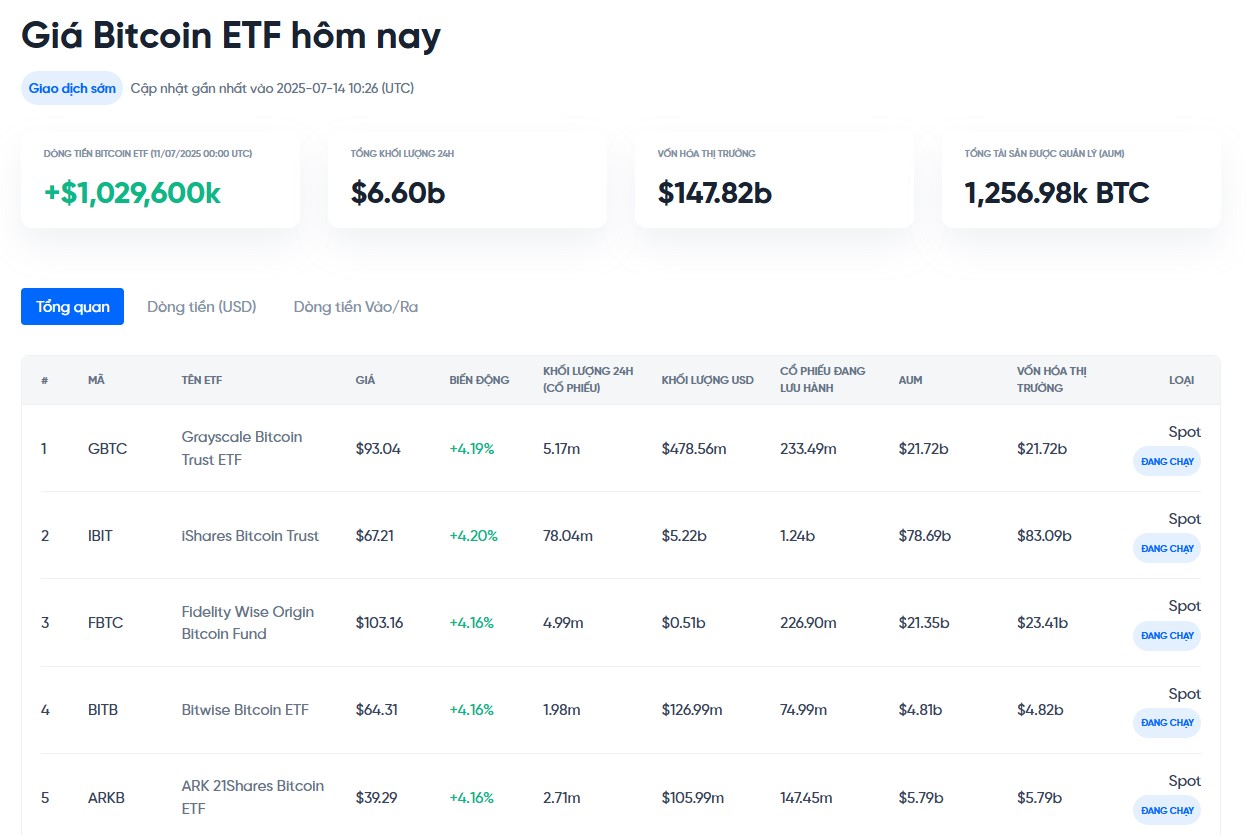1246x835 pixels.
Task: Select the Tổng quan tab
Action: coord(72,307)
